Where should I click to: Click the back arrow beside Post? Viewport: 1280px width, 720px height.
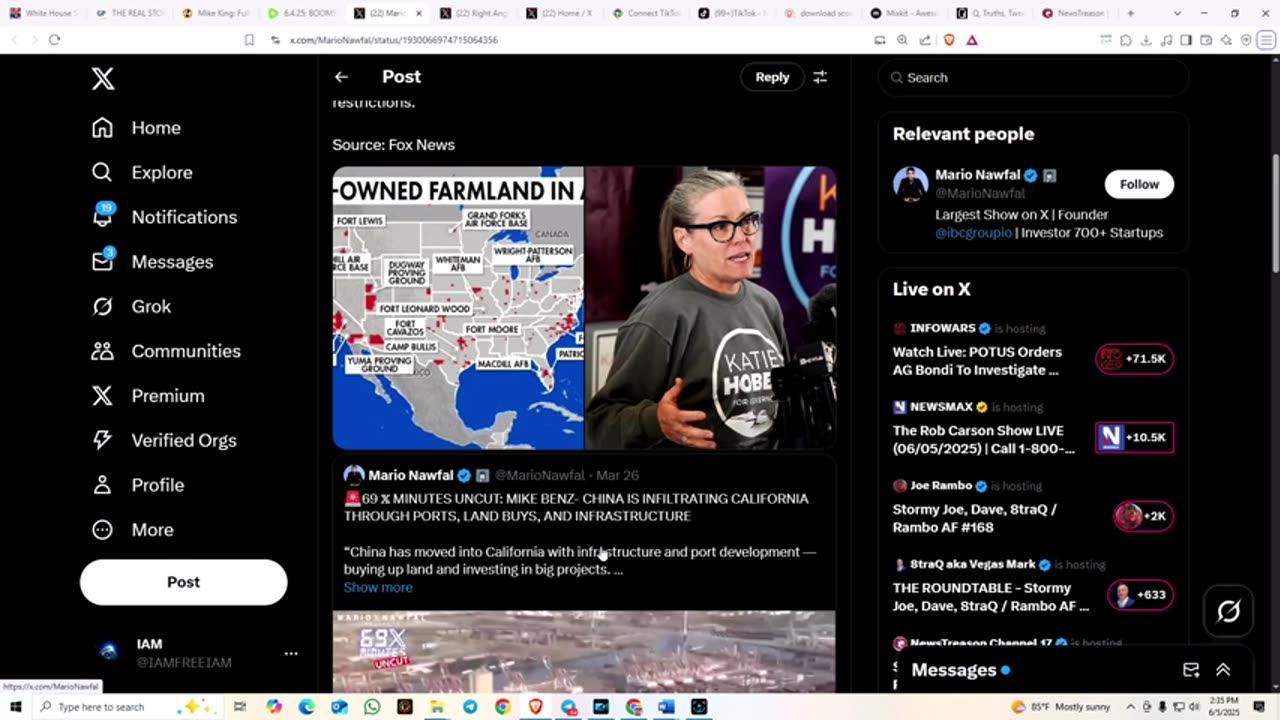(341, 77)
